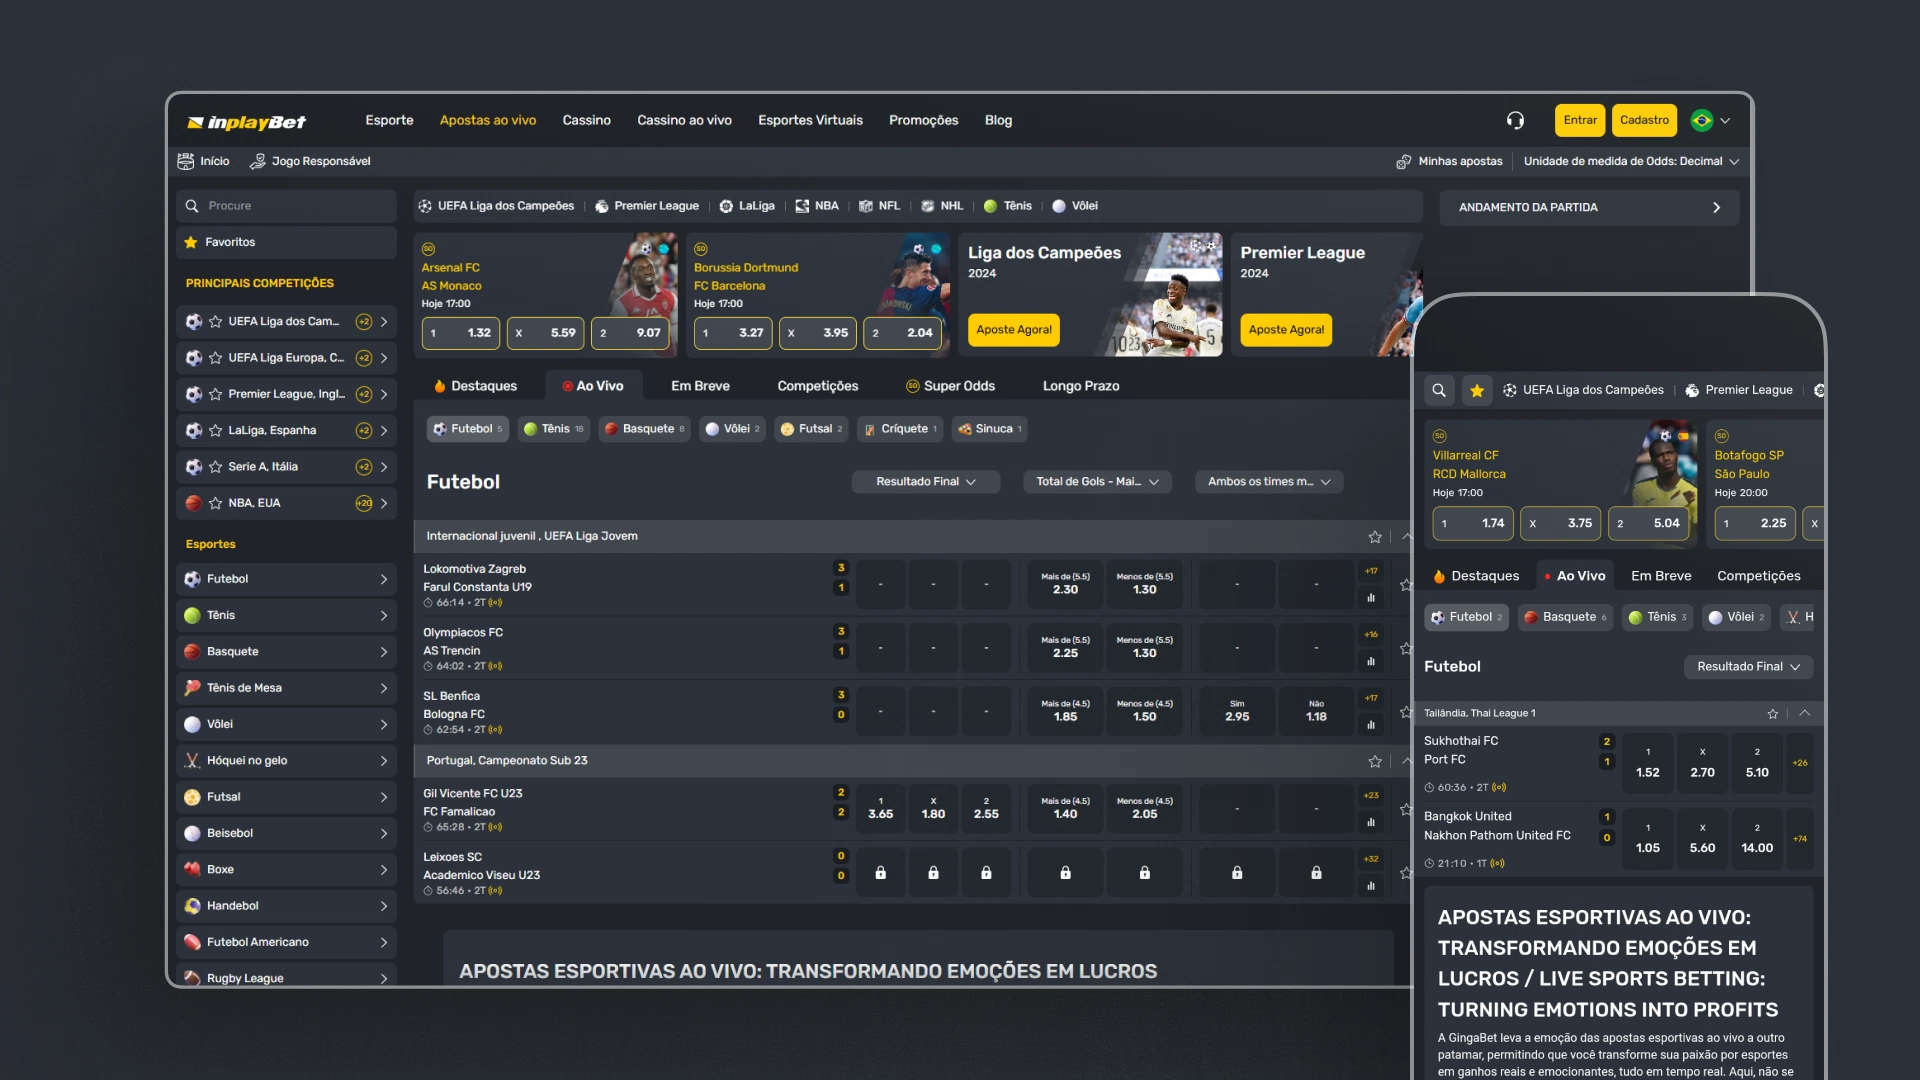Click the Handebol icon in sidebar

193,906
